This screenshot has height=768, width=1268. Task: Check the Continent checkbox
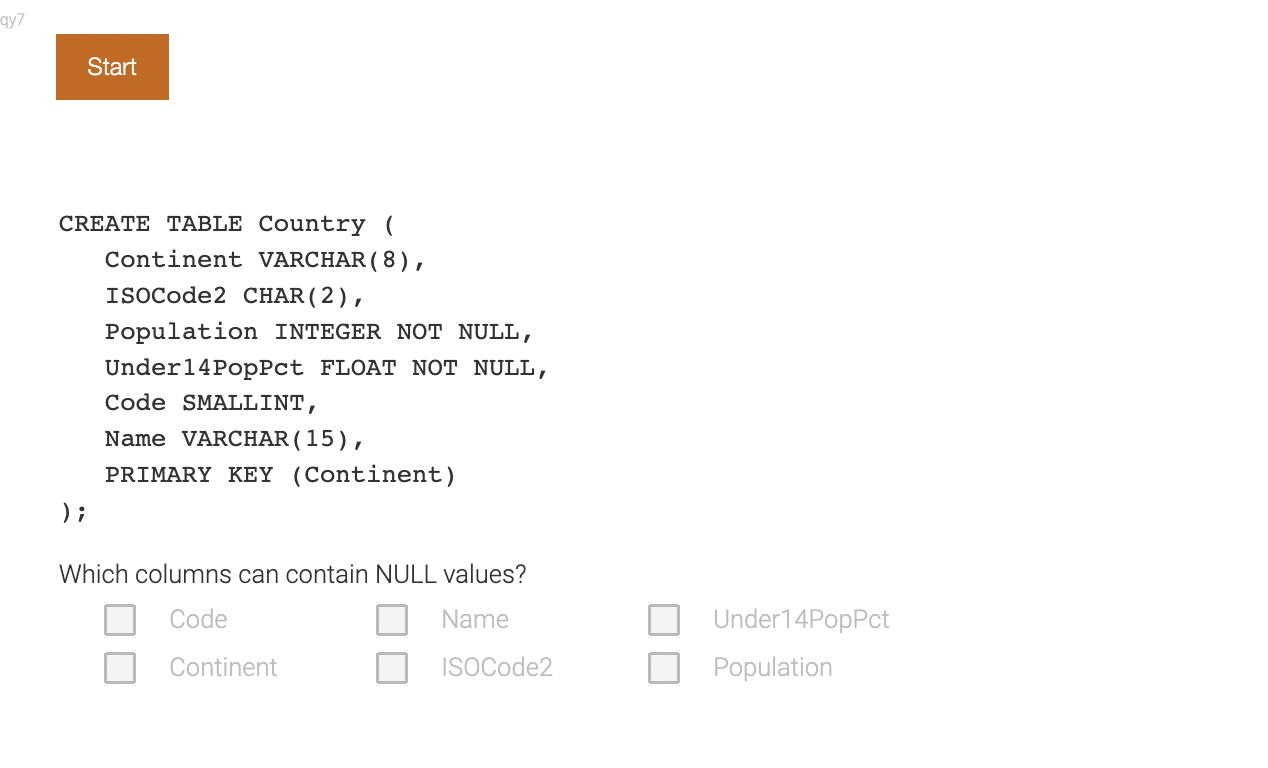click(x=120, y=667)
